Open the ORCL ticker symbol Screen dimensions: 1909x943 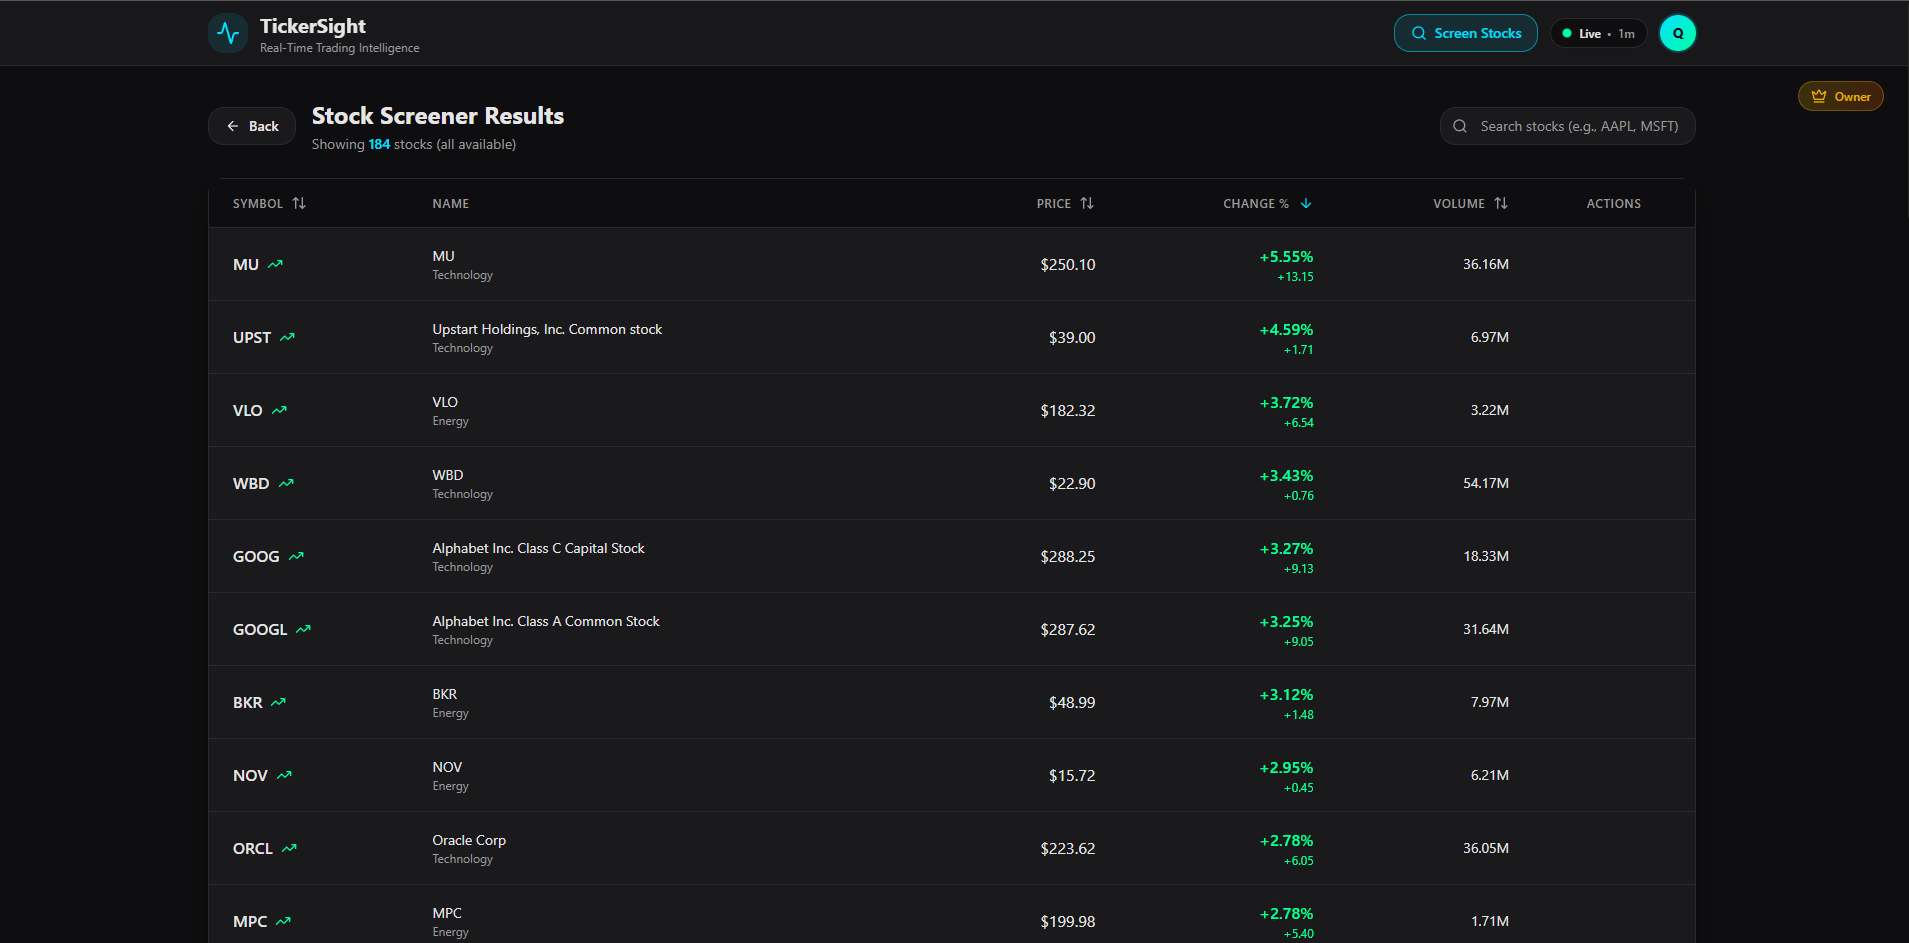click(x=253, y=848)
